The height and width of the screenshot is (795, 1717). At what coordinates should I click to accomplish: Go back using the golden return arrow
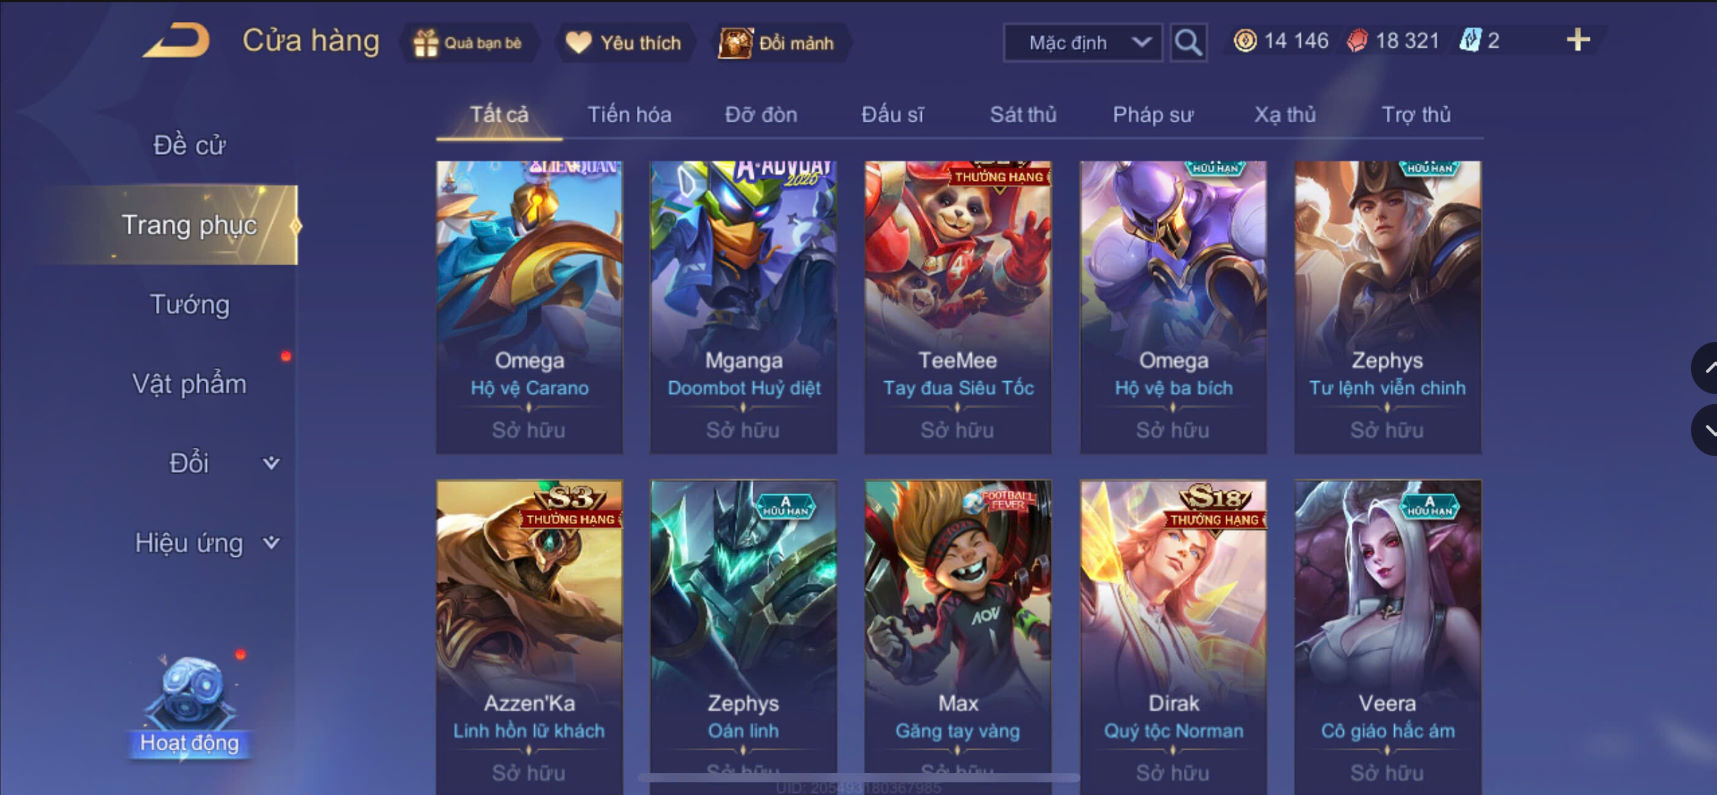pos(176,41)
